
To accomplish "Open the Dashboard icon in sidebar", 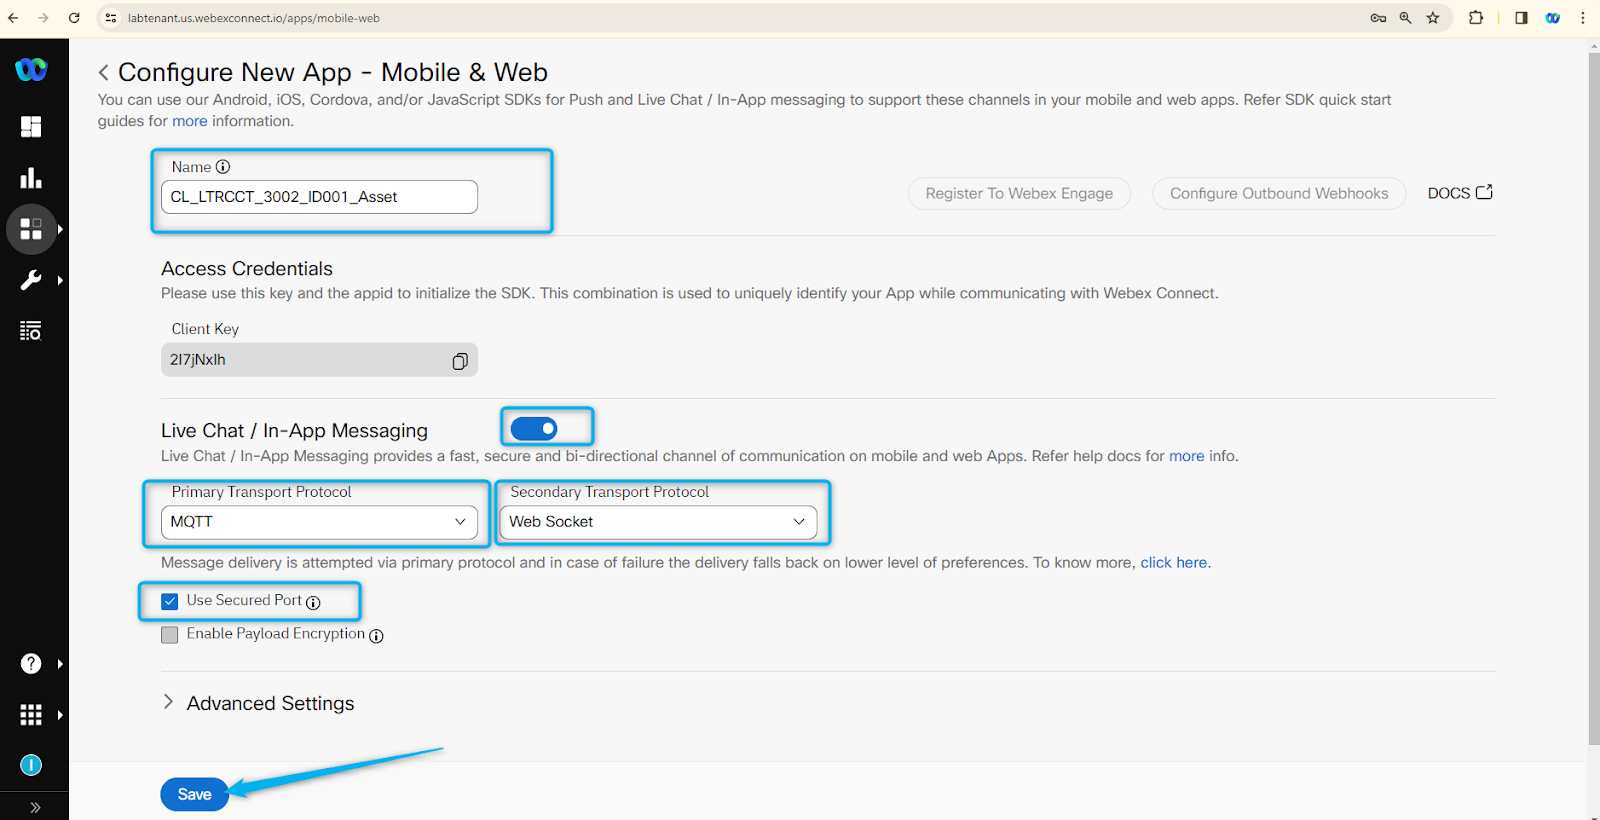I will click(x=31, y=127).
